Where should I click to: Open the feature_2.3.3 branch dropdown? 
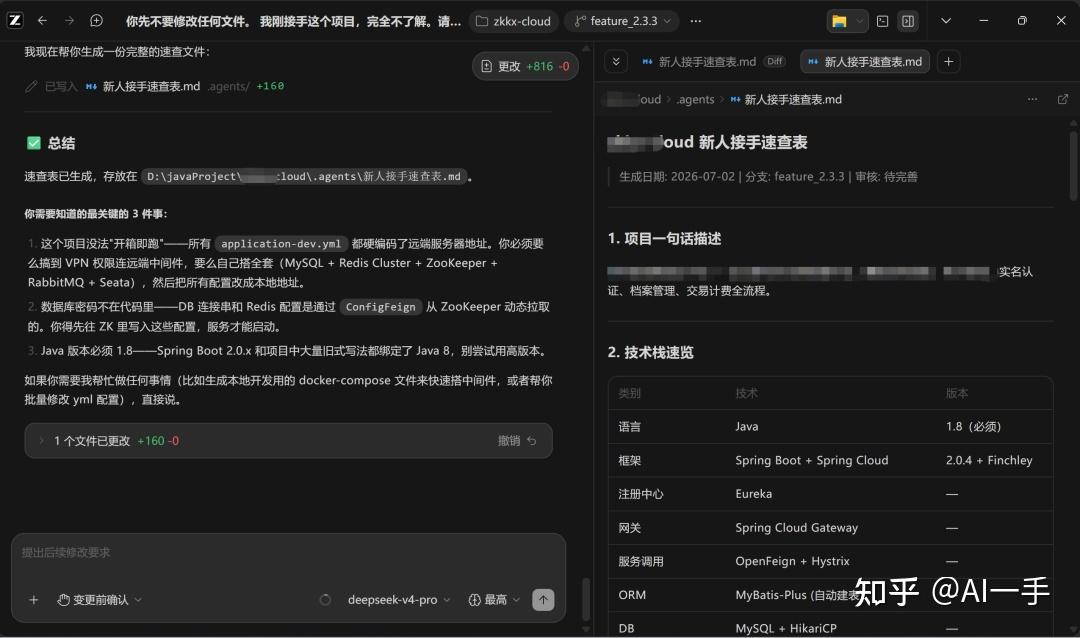[x=622, y=21]
